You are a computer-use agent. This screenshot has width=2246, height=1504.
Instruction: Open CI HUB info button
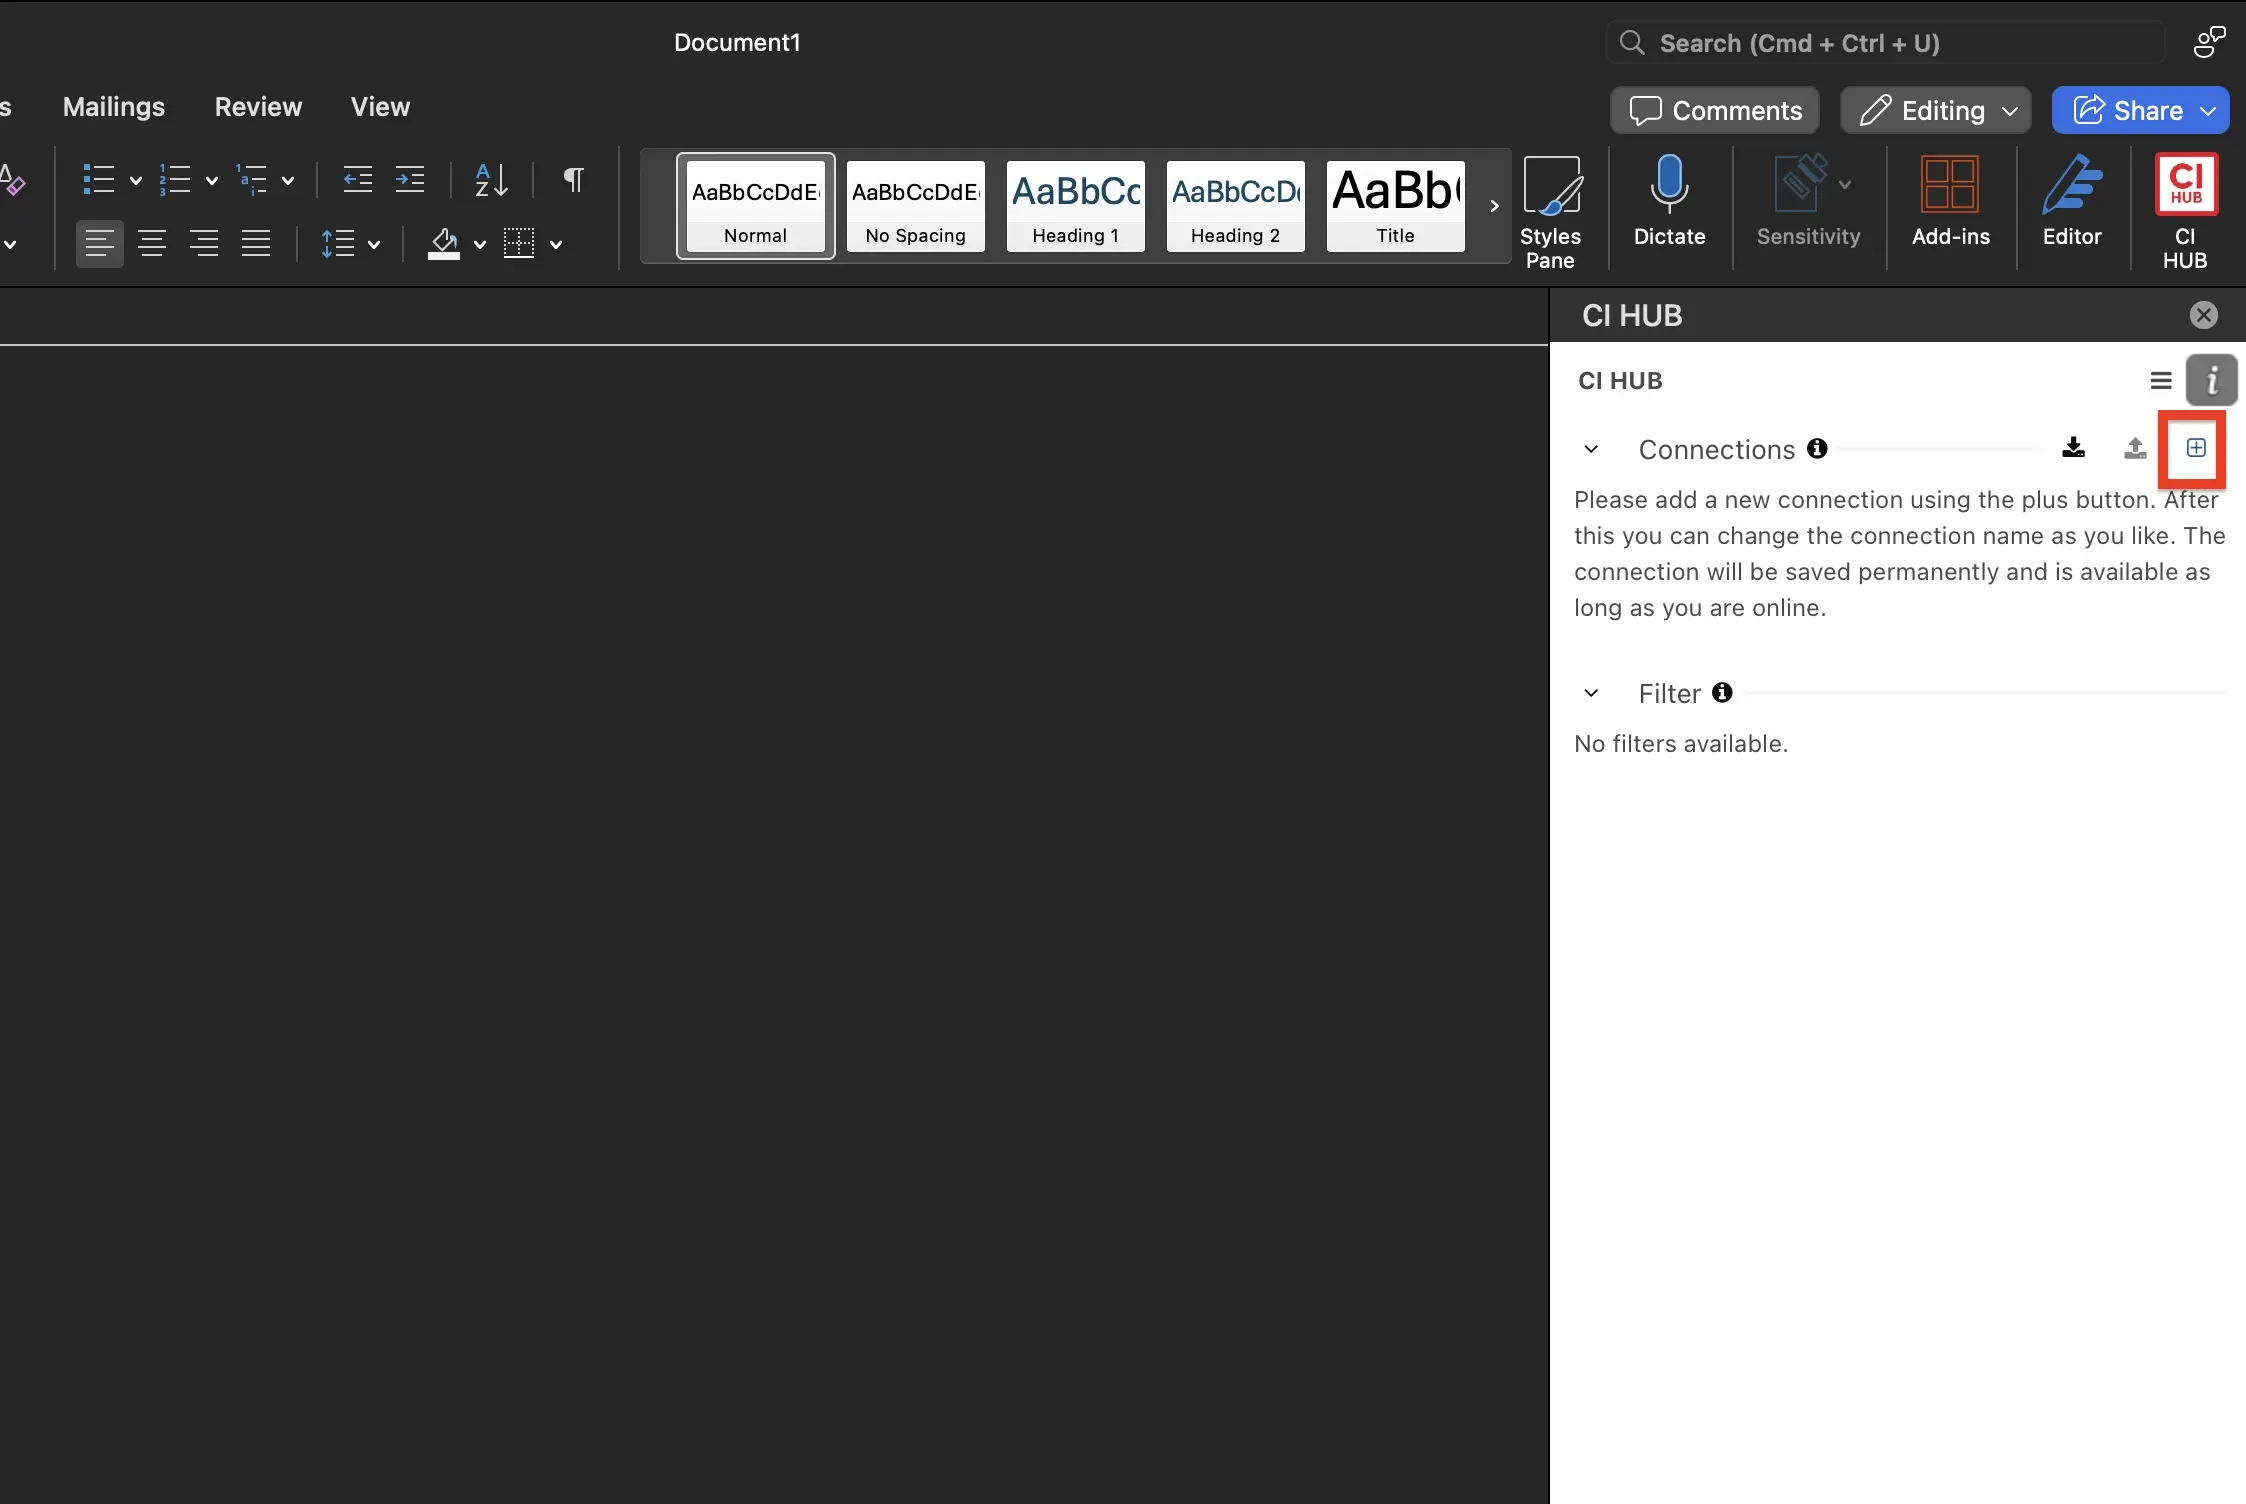tap(2211, 380)
